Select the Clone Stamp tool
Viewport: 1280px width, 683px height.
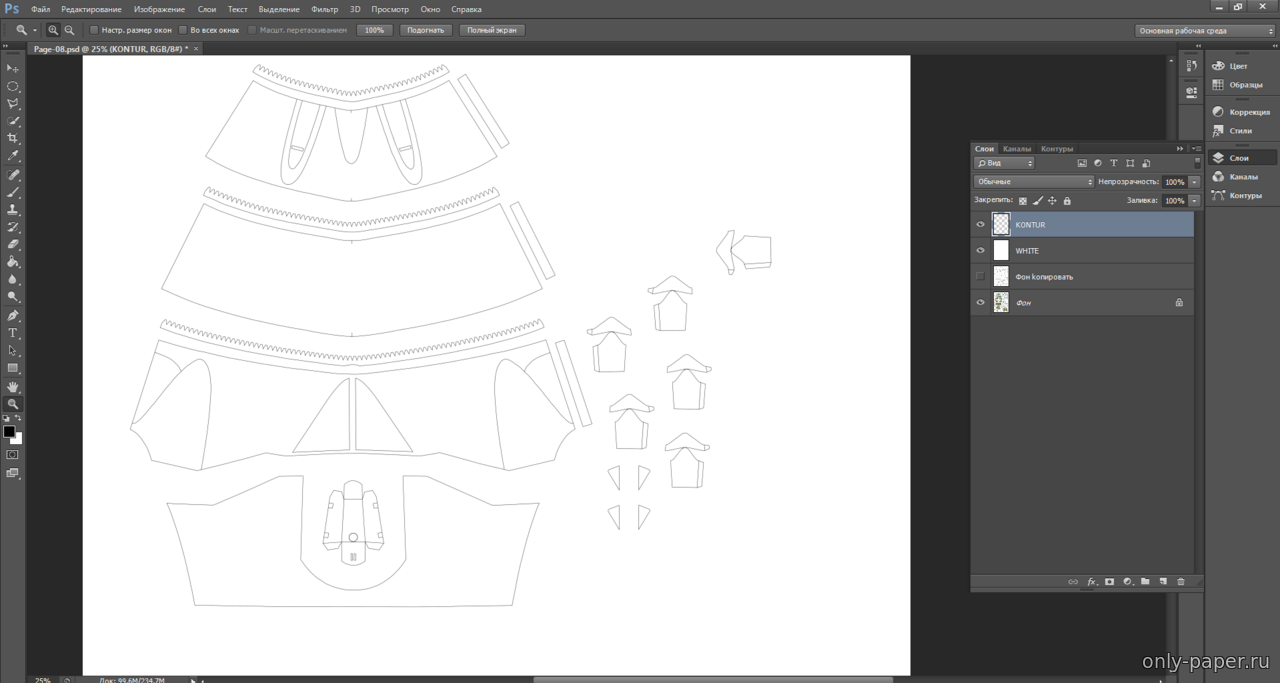13,209
